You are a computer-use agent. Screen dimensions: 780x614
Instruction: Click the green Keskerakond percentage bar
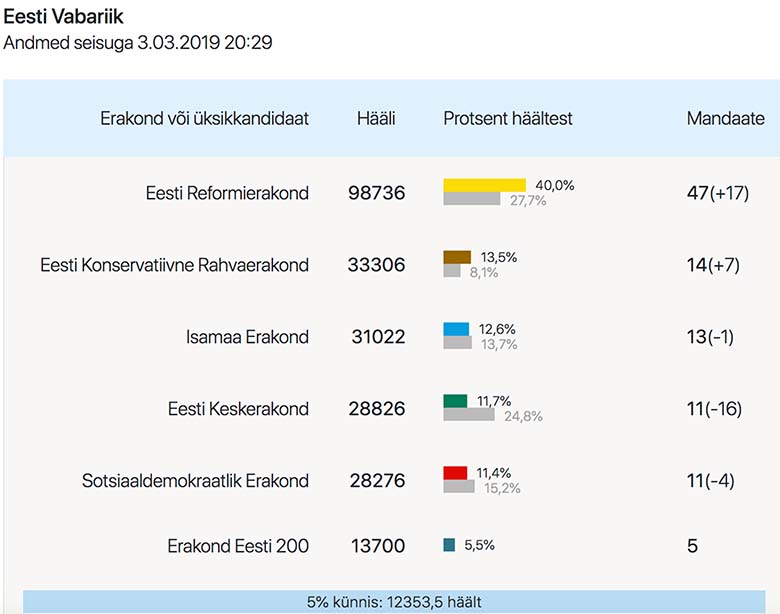pyautogui.click(x=455, y=401)
